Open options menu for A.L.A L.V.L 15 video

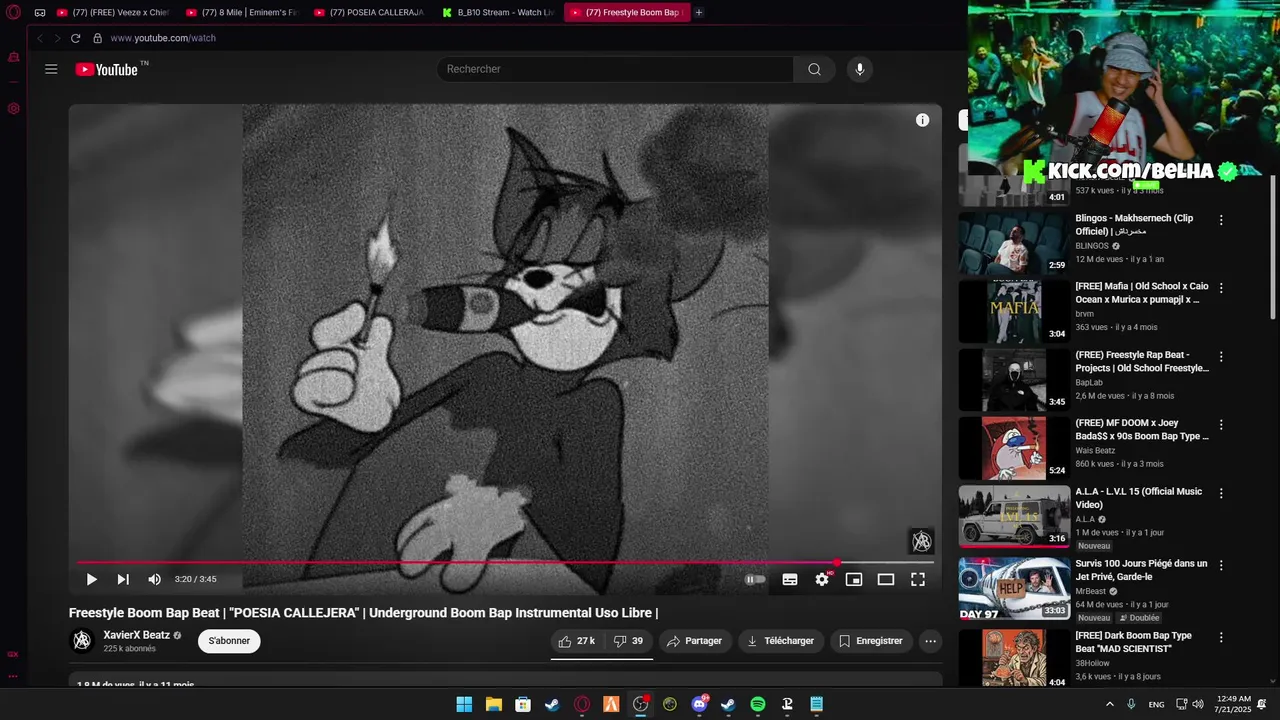[1221, 493]
